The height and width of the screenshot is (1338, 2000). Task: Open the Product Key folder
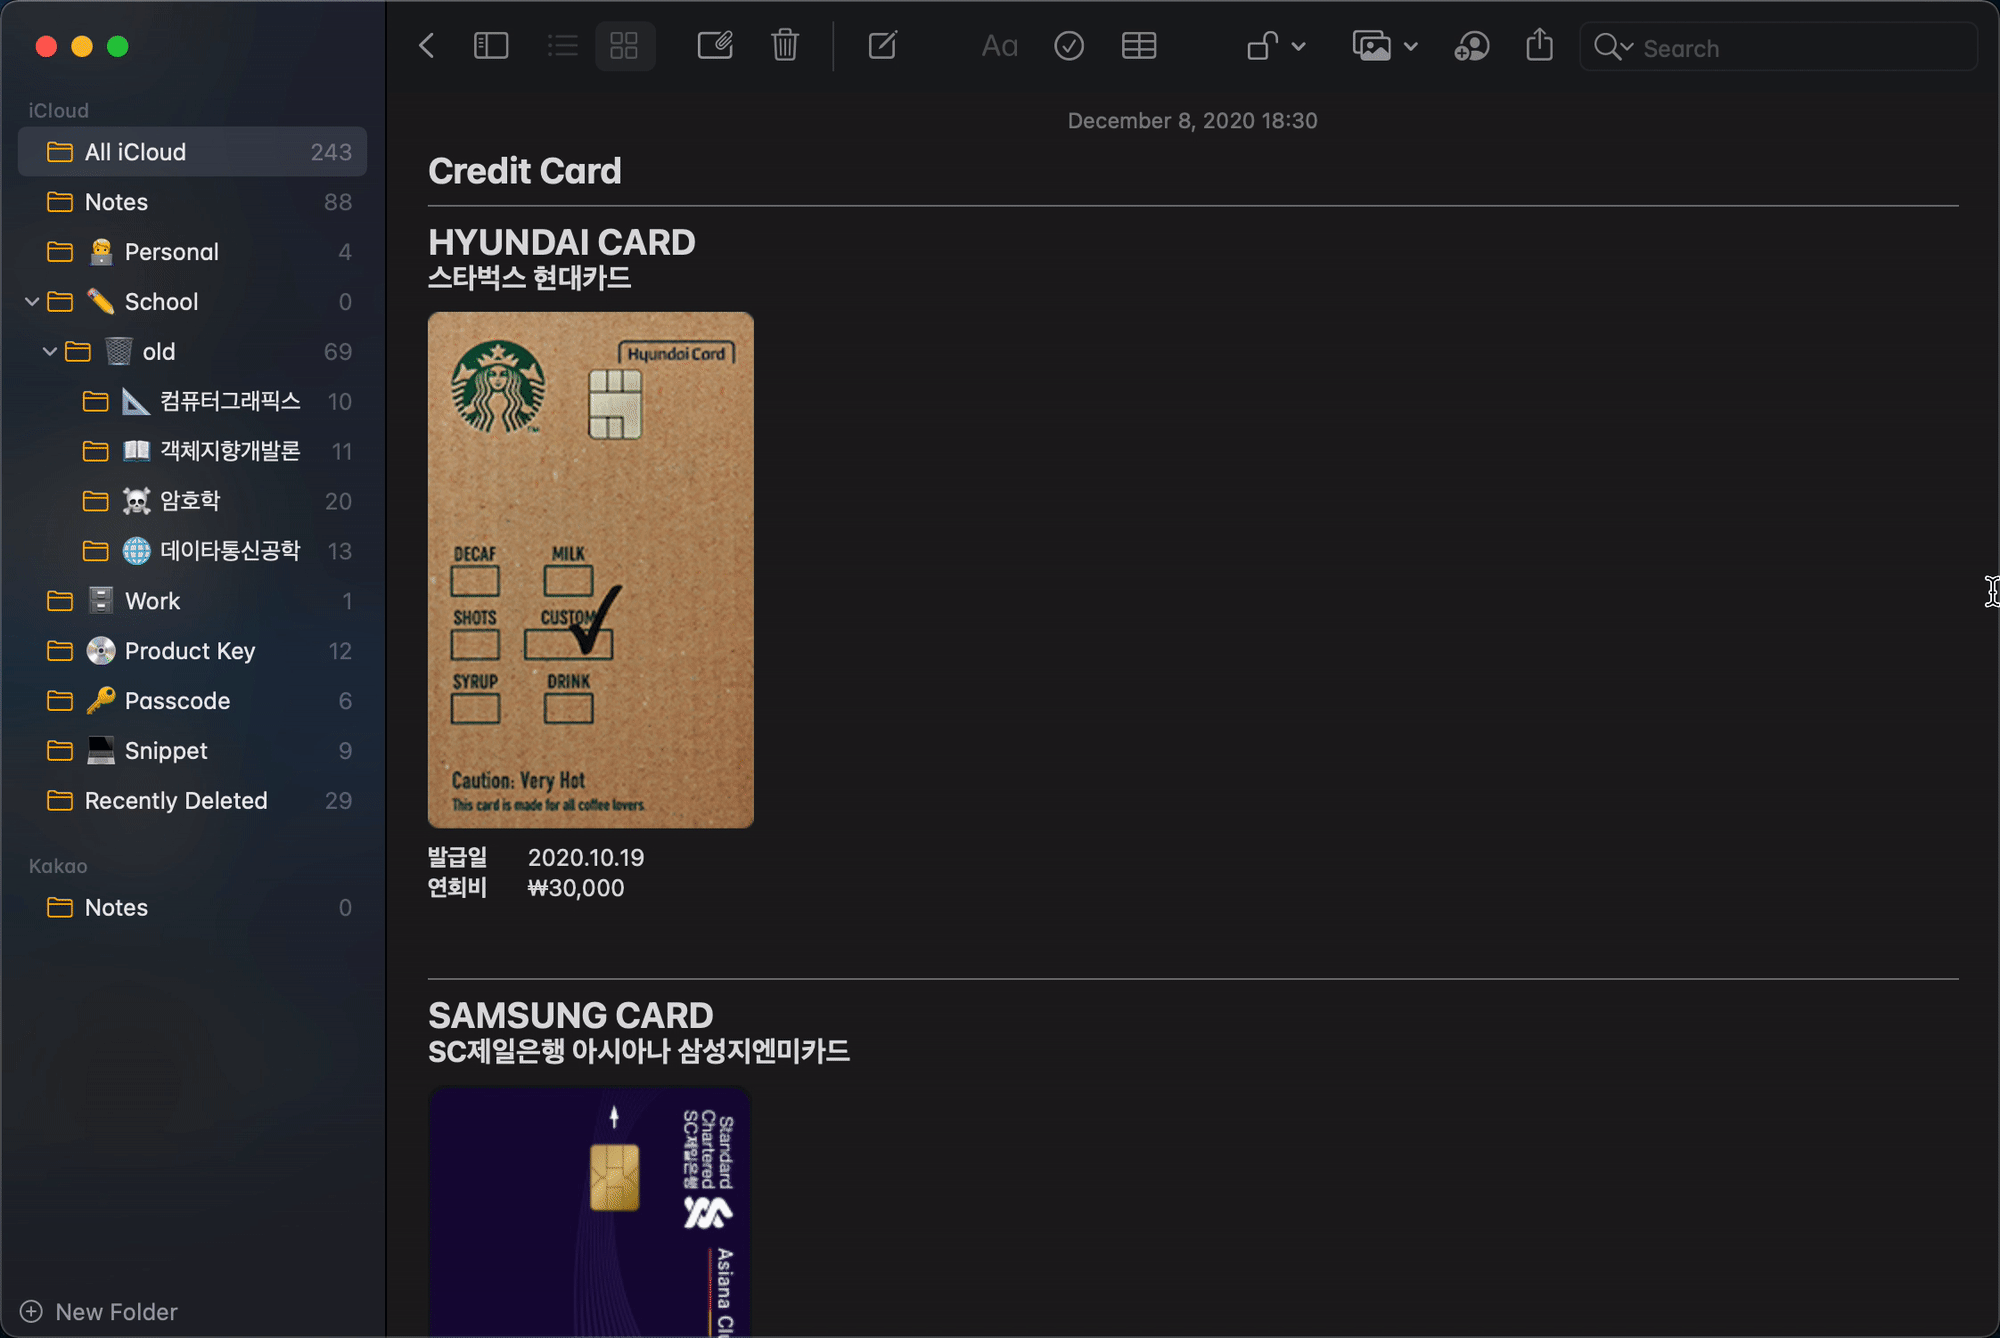[190, 651]
